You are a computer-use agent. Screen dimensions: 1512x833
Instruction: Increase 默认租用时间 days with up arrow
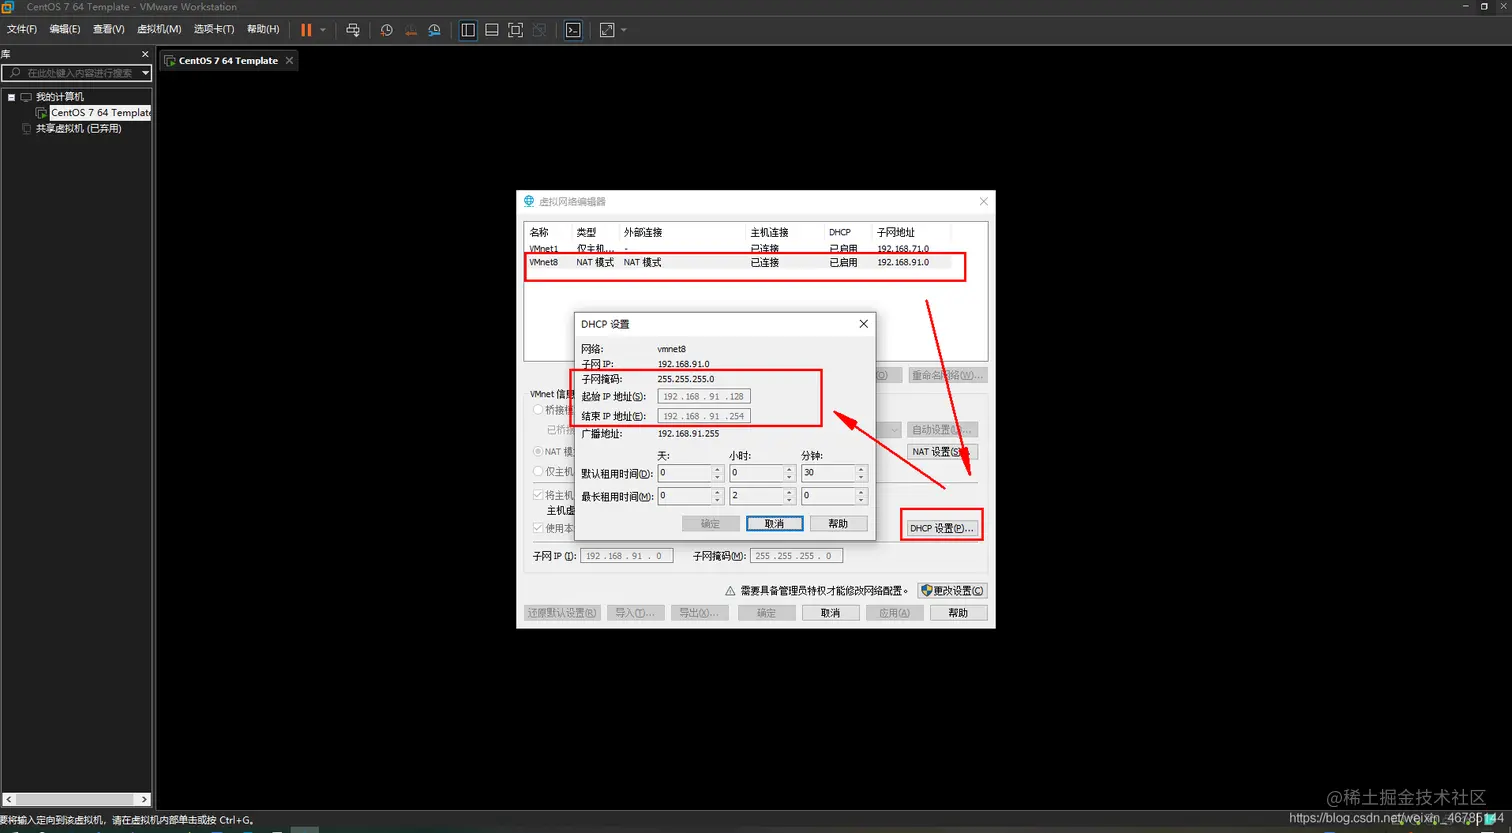[x=717, y=469]
